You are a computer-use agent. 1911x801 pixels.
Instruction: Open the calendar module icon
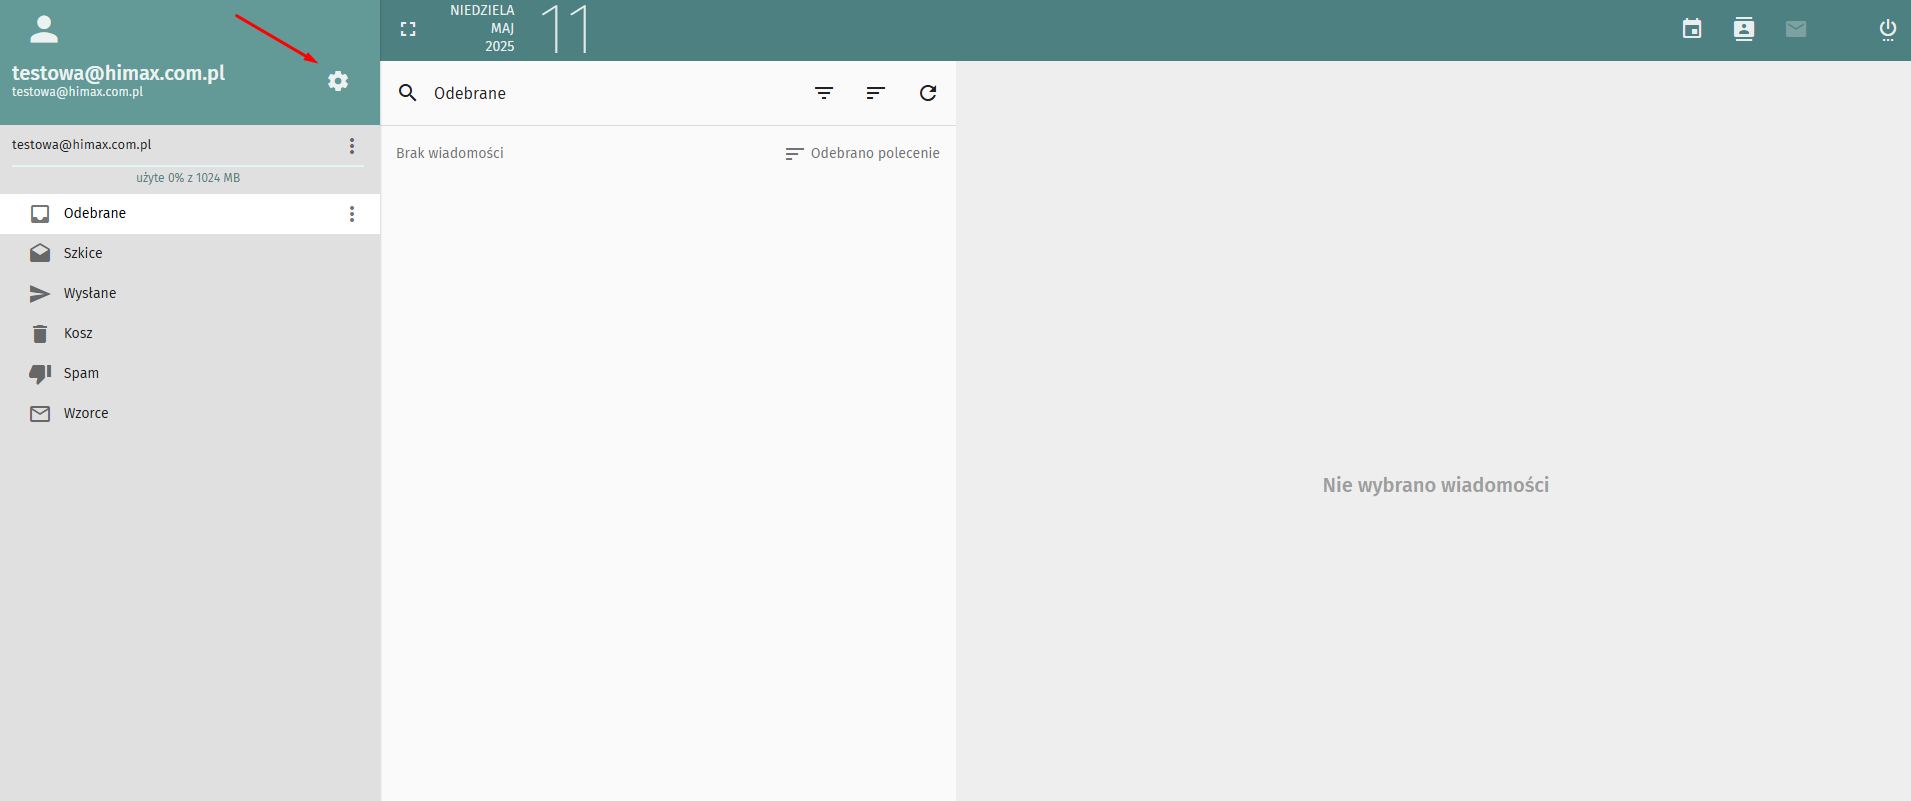tap(1692, 29)
